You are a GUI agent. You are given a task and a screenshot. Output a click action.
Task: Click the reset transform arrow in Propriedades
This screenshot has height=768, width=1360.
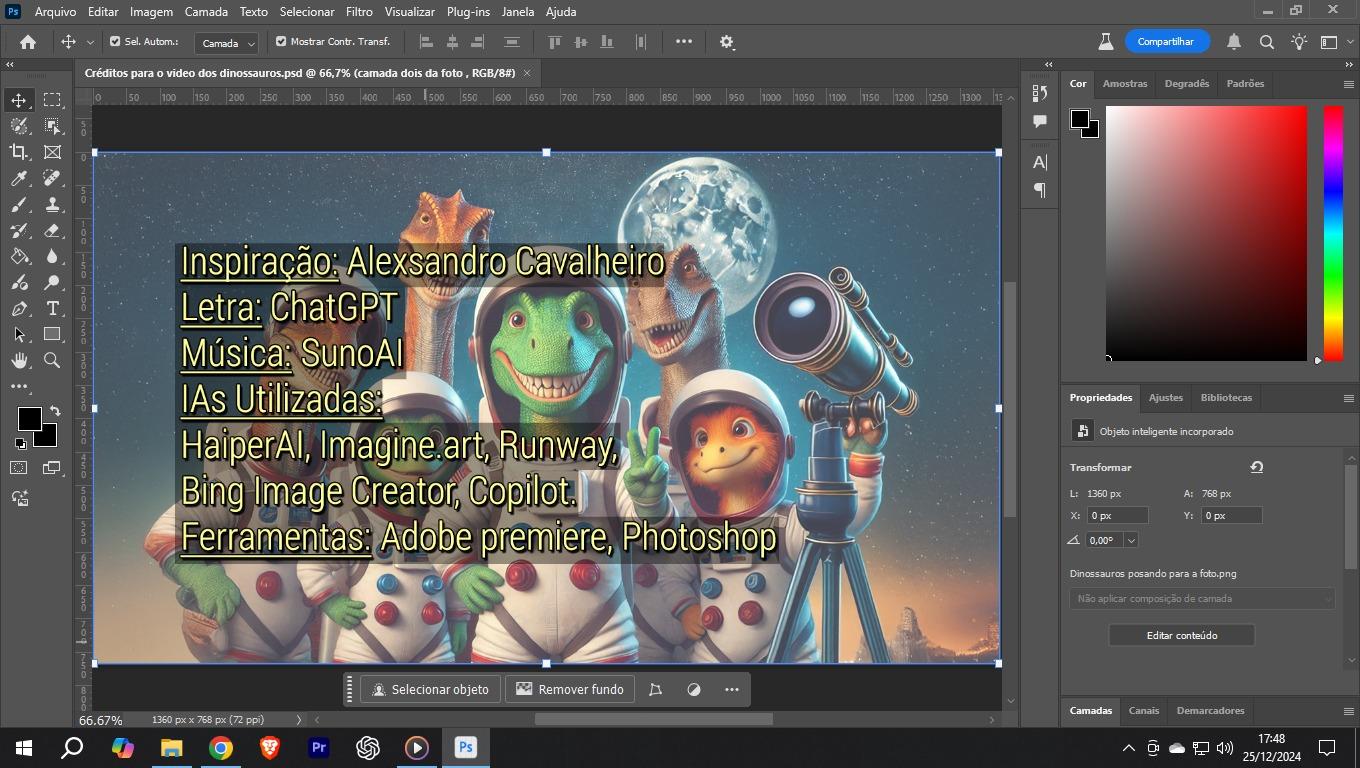click(x=1257, y=467)
